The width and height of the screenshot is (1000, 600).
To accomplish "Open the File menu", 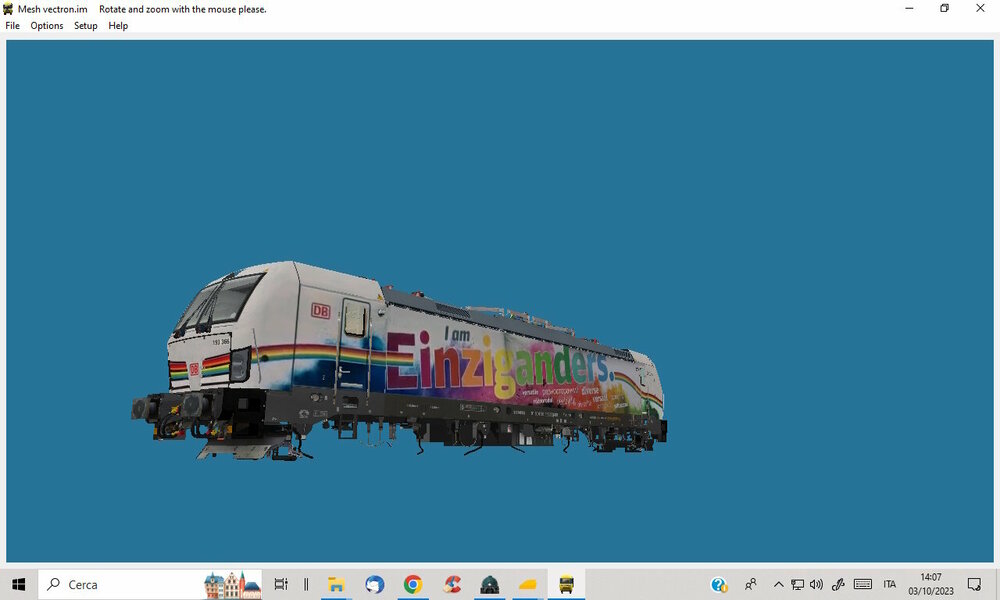I will tap(12, 26).
